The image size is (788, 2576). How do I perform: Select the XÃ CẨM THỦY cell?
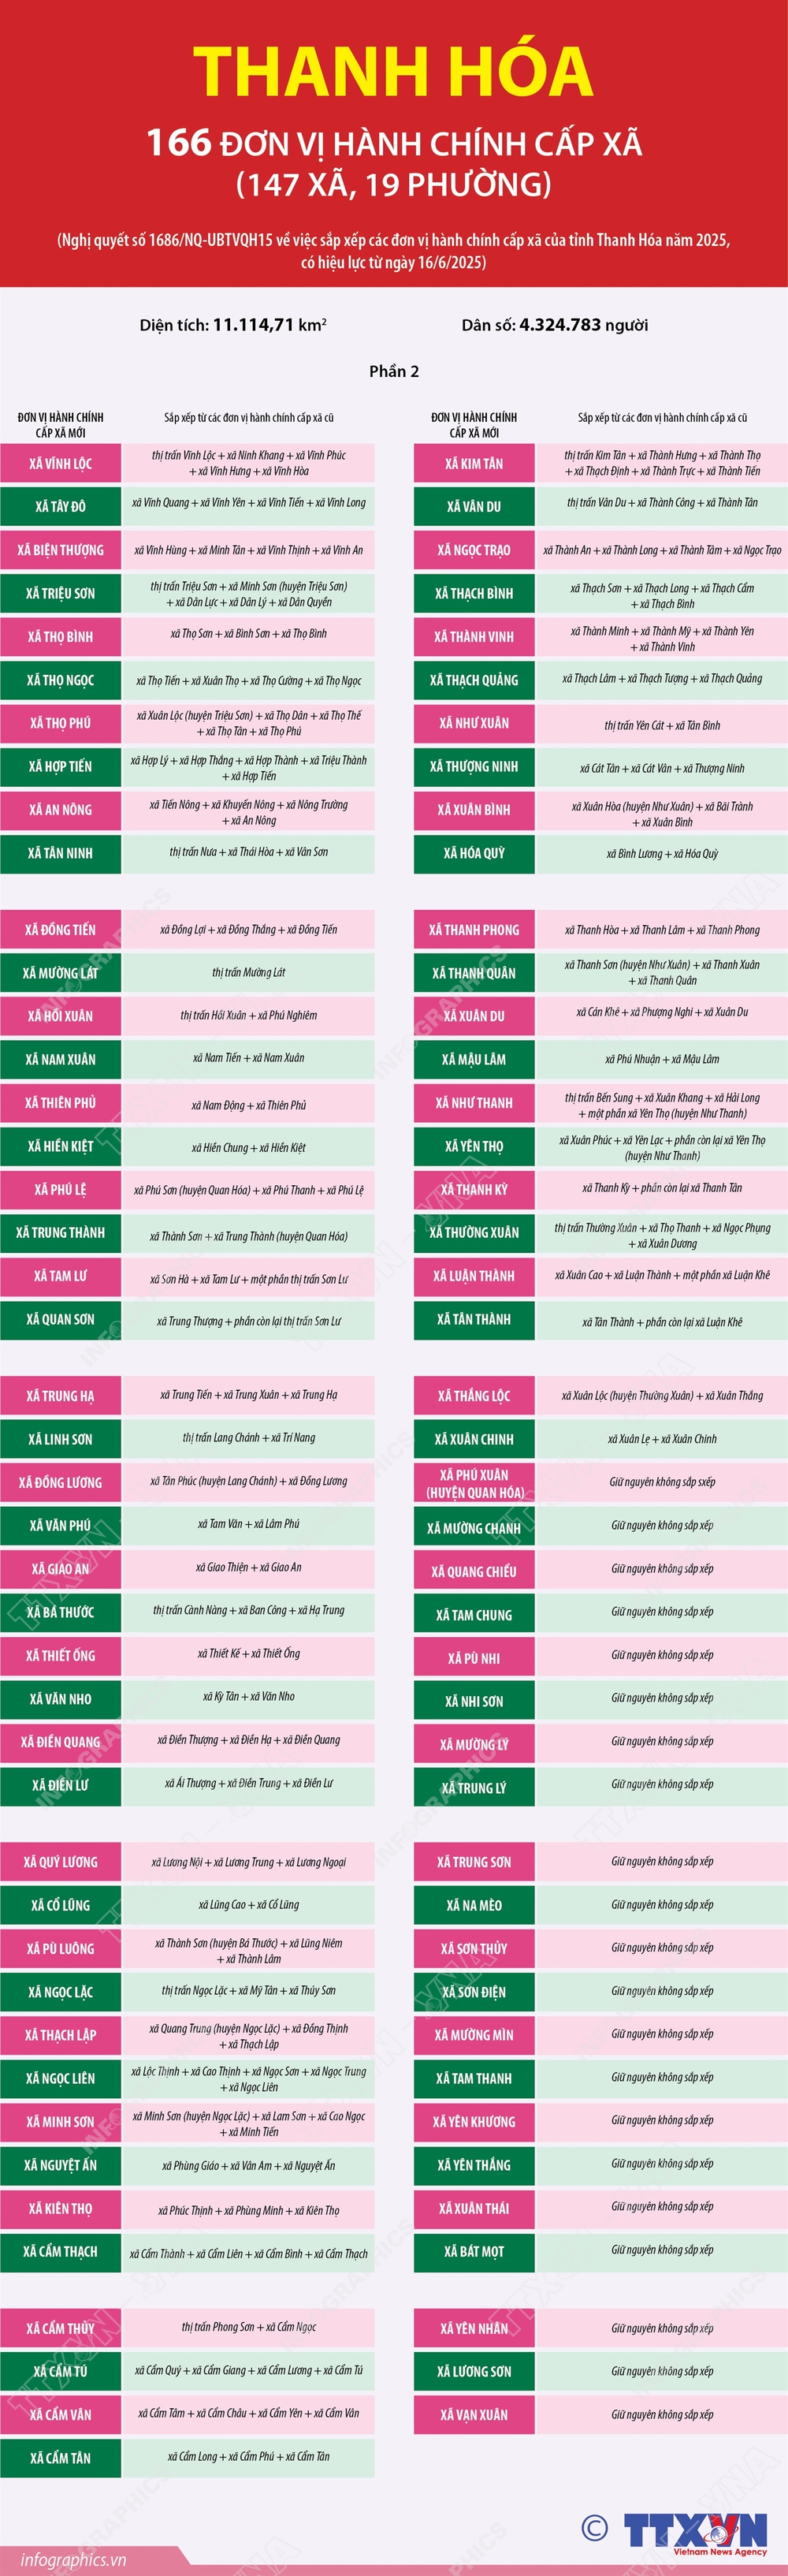tap(60, 2327)
